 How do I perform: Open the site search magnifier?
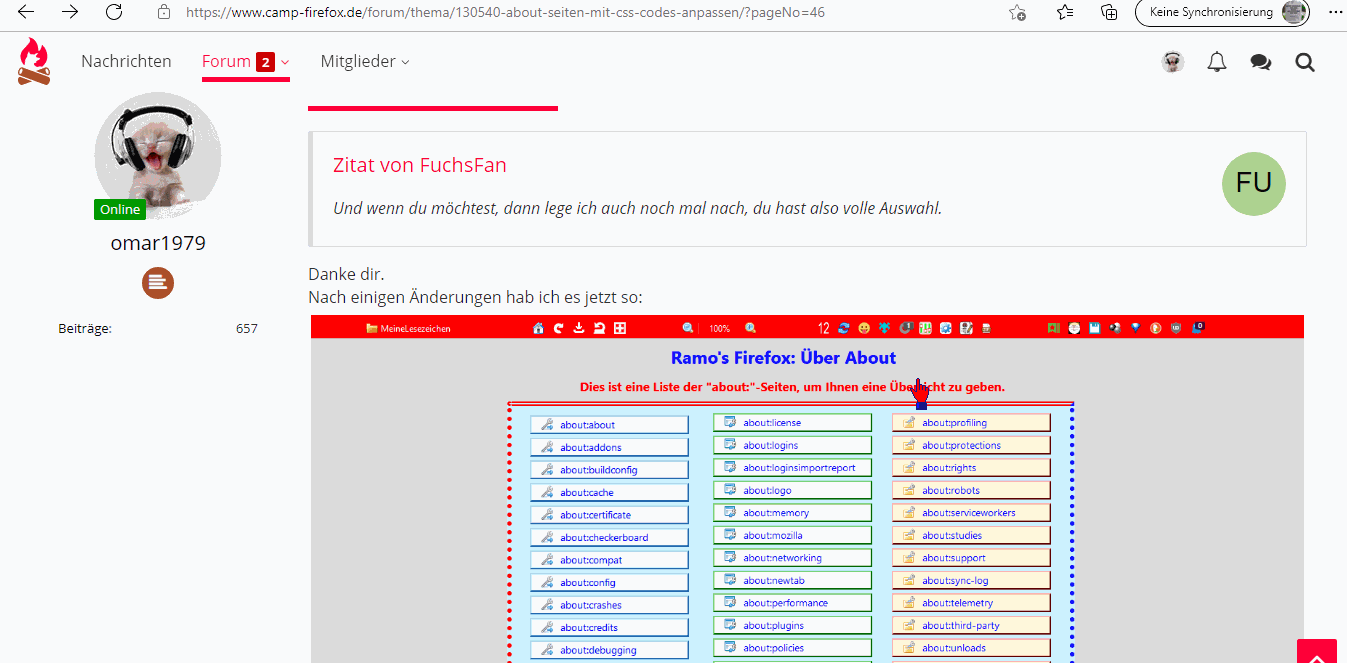[x=1305, y=62]
